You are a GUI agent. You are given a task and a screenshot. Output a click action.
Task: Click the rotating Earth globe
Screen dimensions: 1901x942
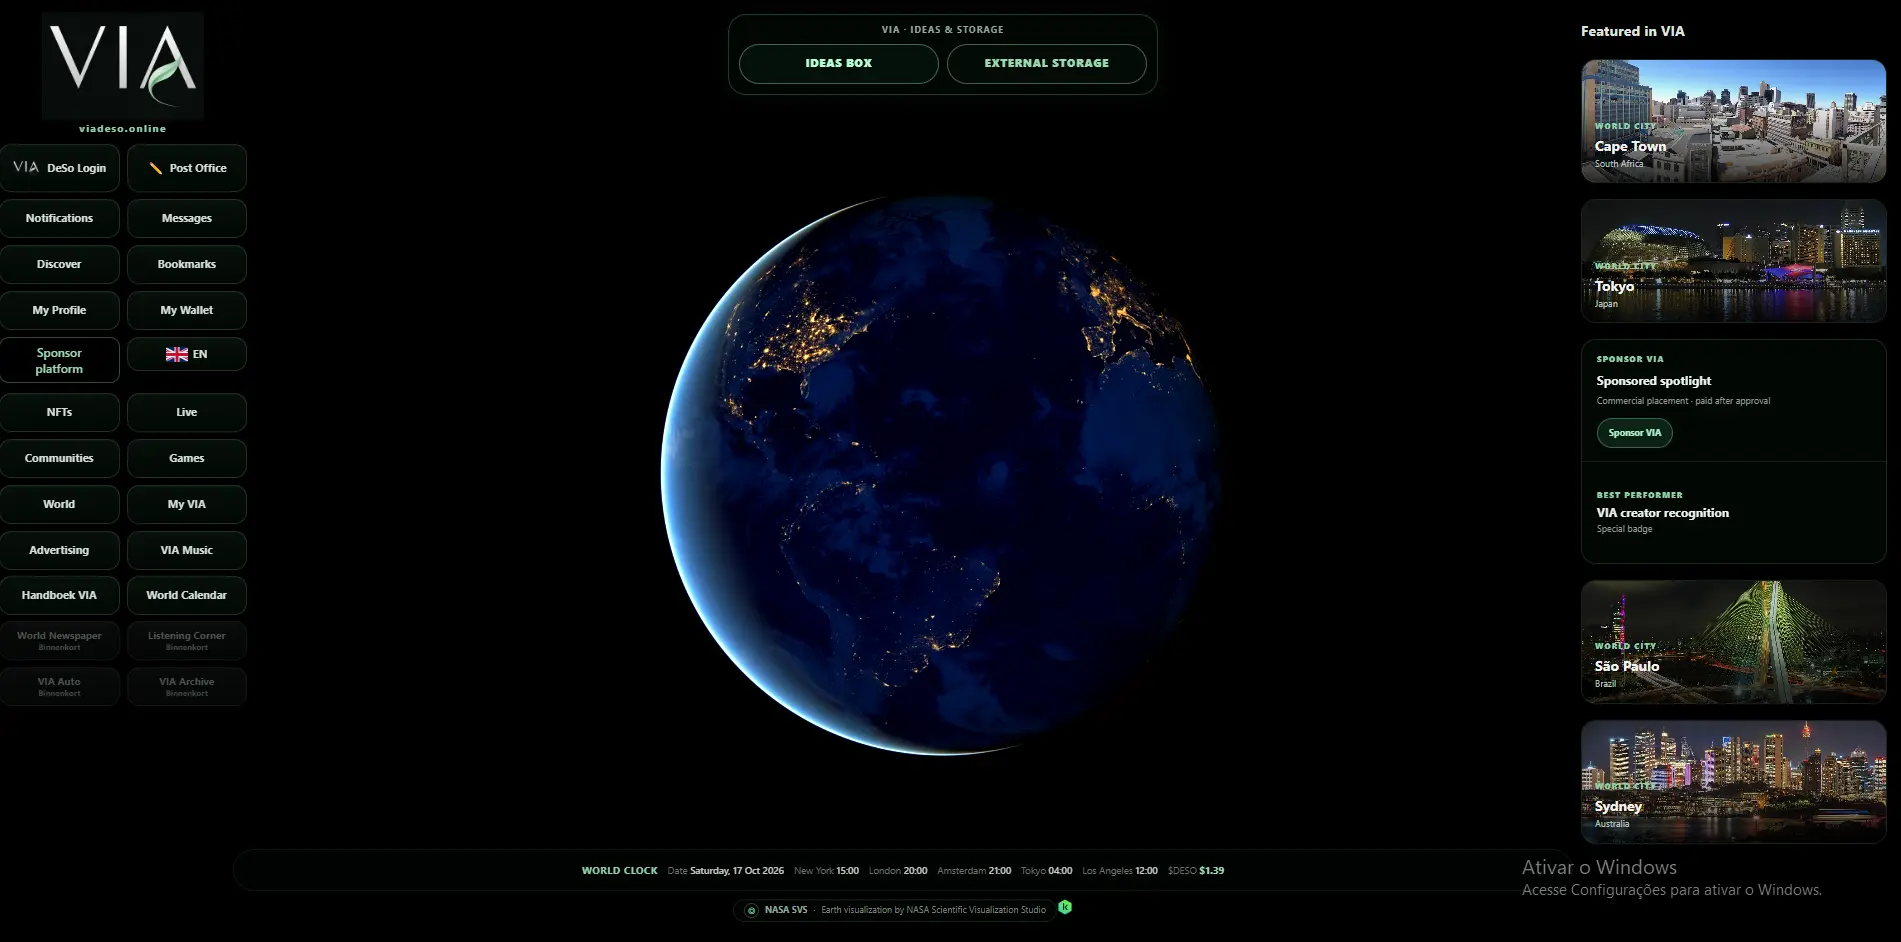click(940, 475)
